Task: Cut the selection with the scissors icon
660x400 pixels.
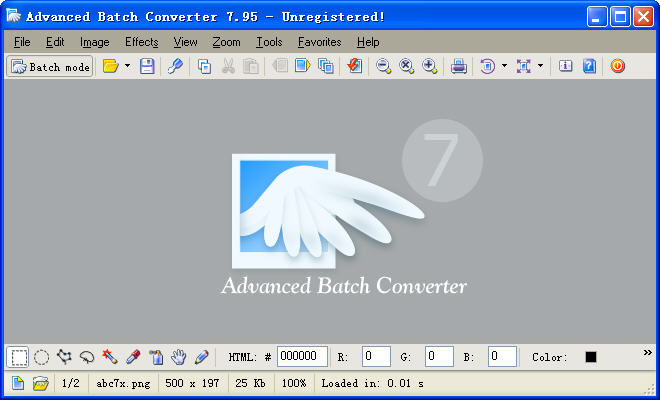Action: (228, 66)
